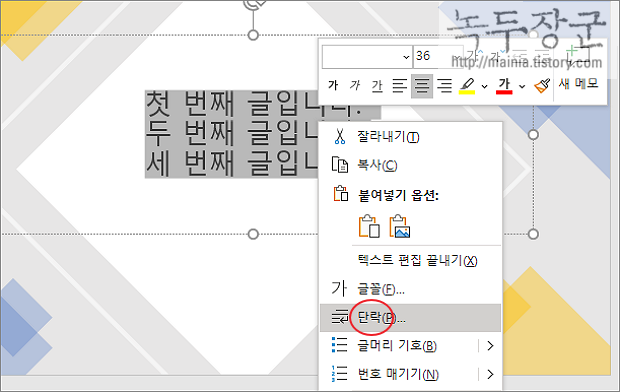Click the text line starting 두 번째
Viewport: 620px width, 392px height.
pos(231,133)
